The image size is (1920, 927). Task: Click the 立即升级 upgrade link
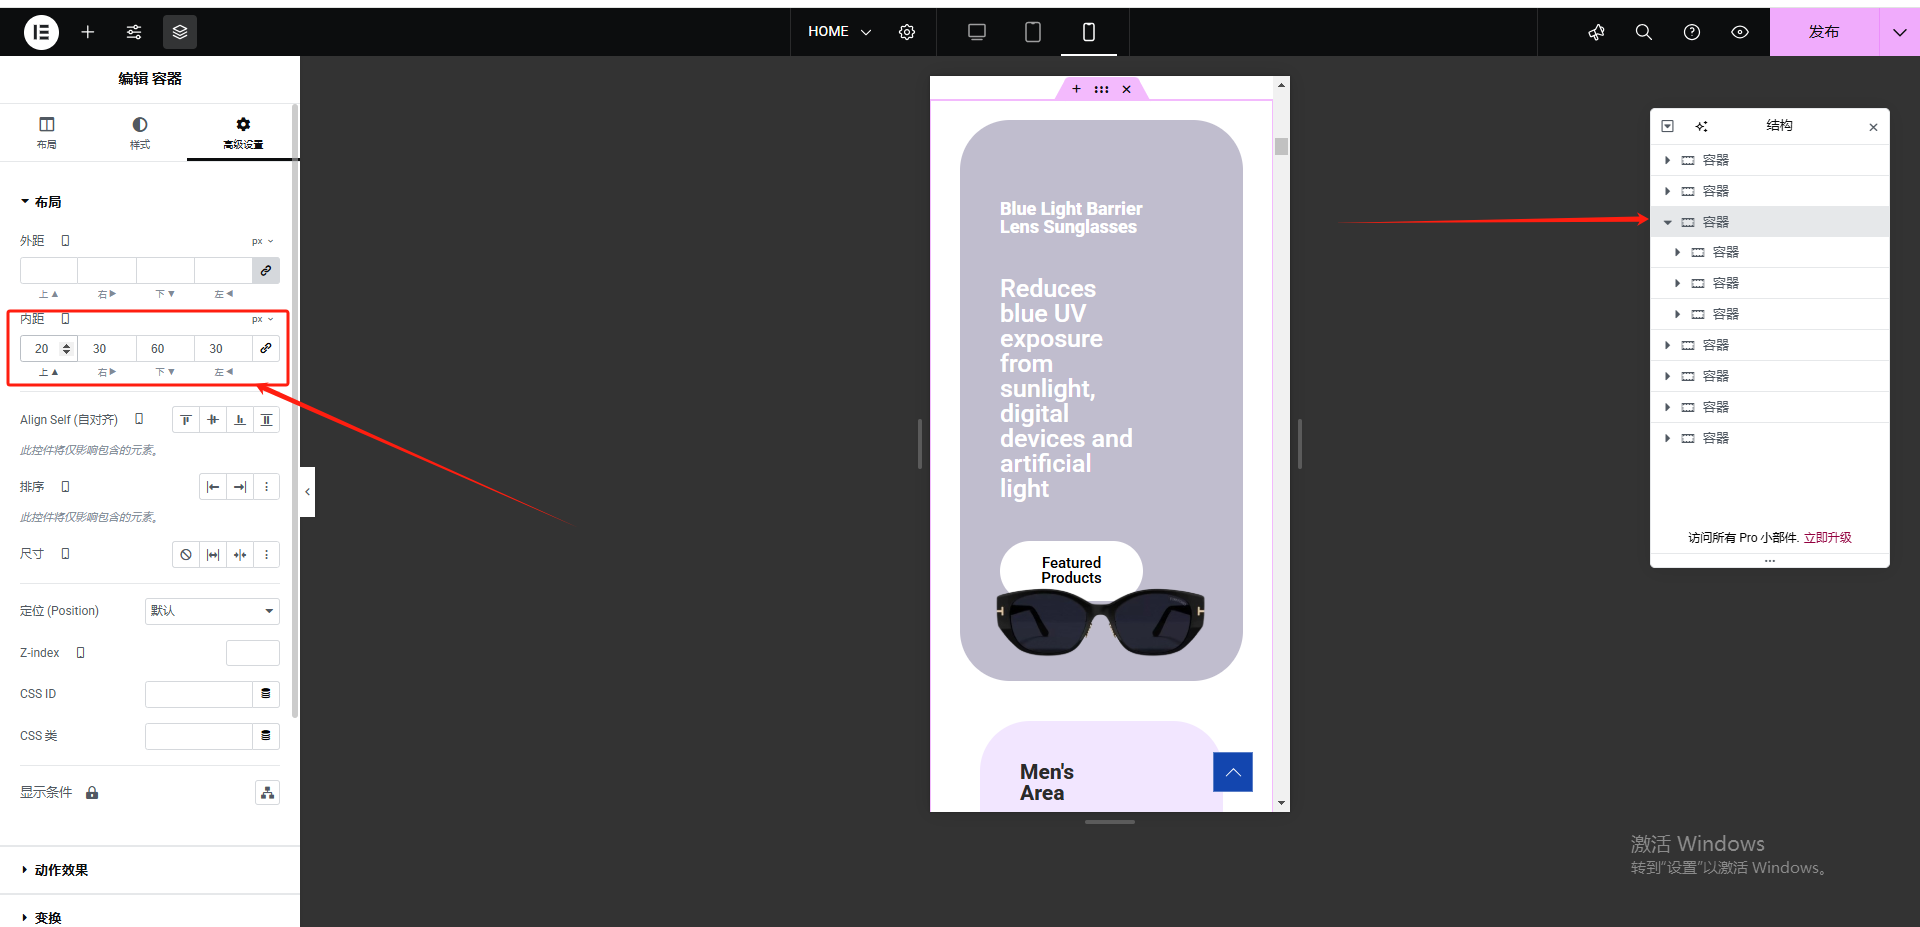[x=1827, y=538]
